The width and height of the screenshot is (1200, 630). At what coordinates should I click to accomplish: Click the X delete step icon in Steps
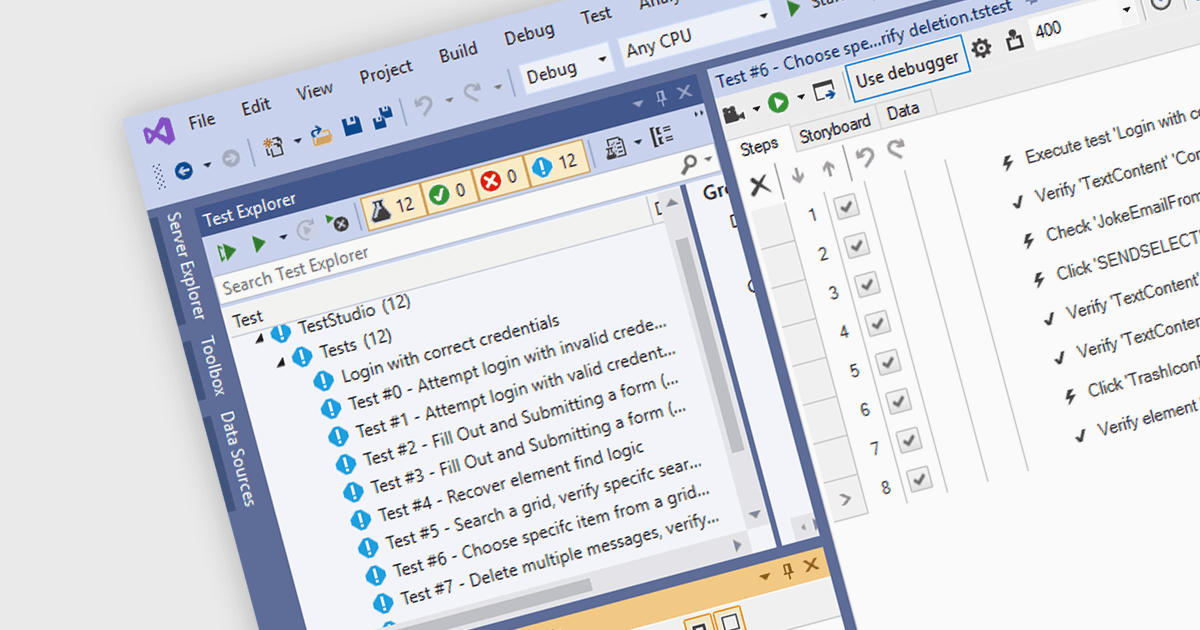tap(760, 184)
